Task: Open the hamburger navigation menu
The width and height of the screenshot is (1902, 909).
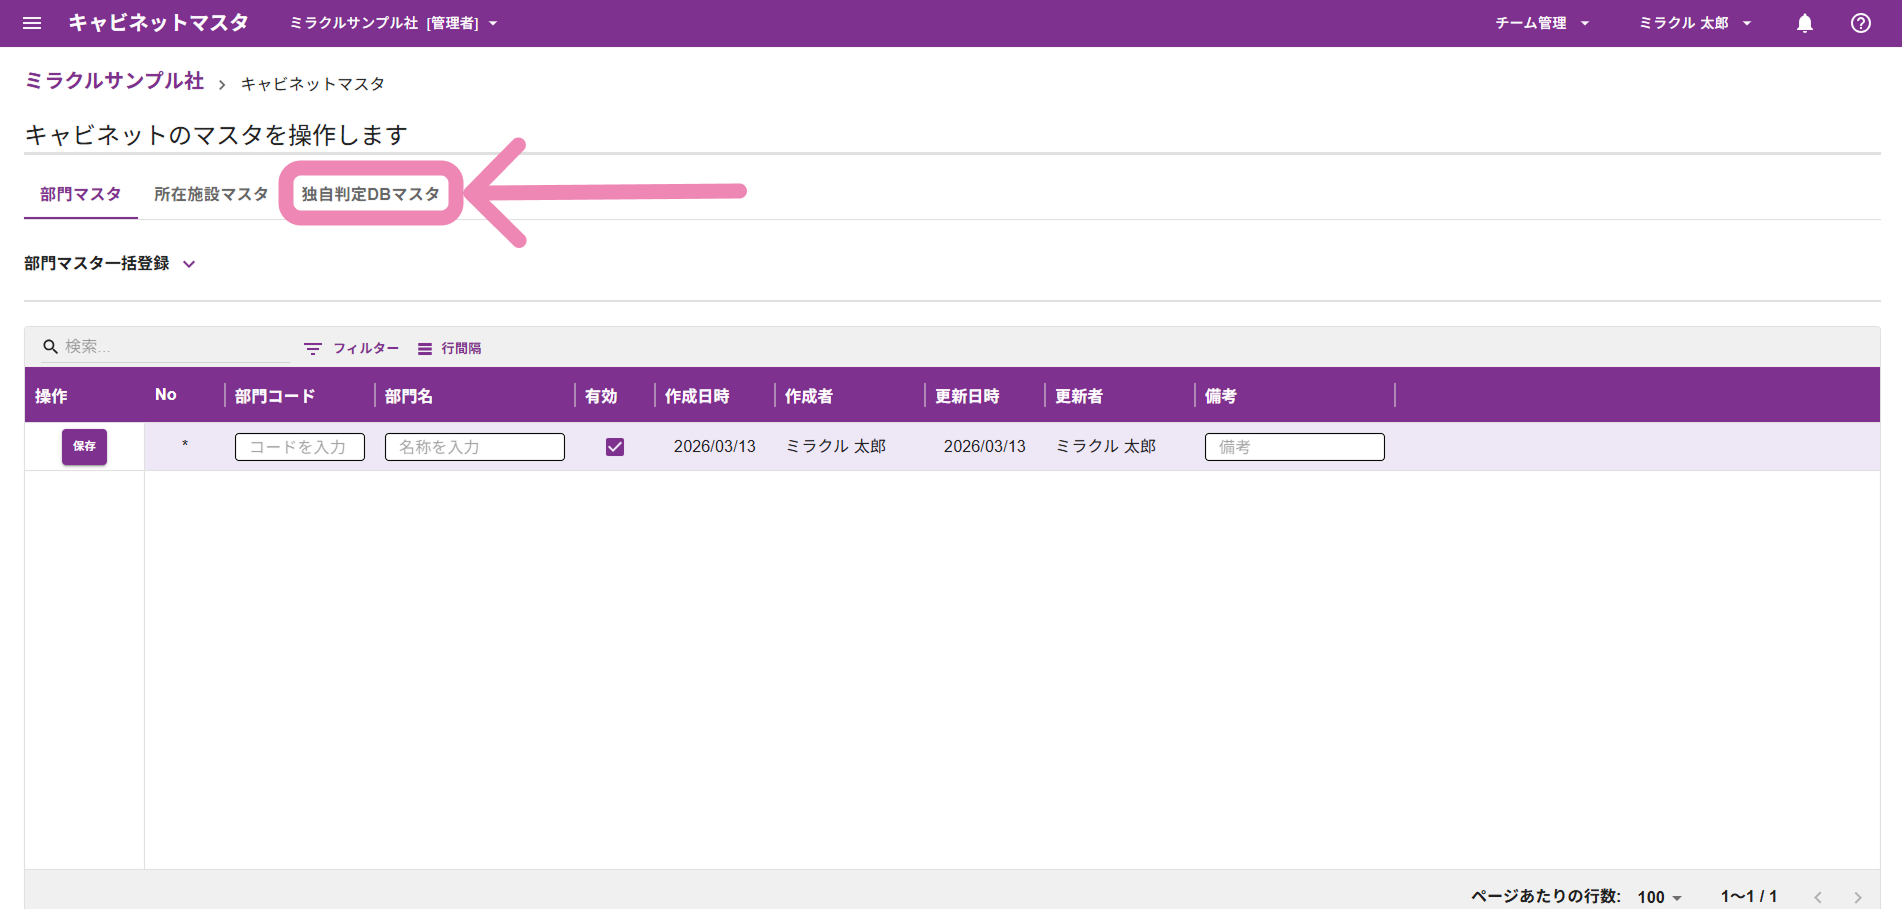Action: (x=32, y=23)
